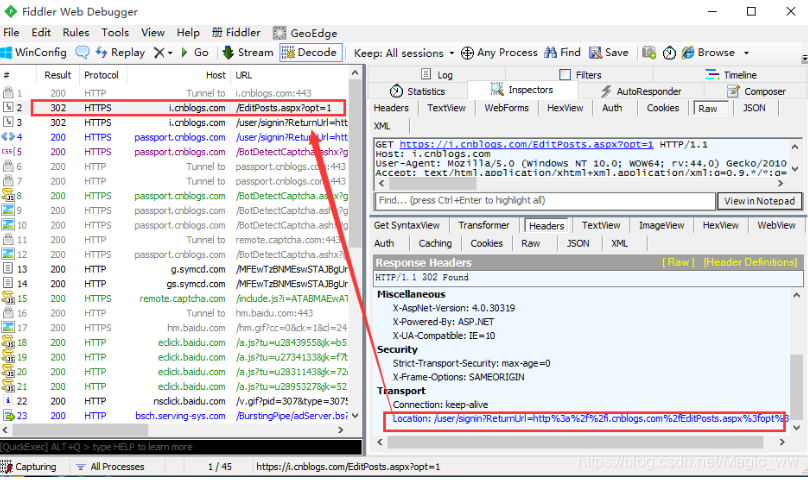Click the CSS icon of session 5
This screenshot has width=808, height=480.
tap(7, 152)
